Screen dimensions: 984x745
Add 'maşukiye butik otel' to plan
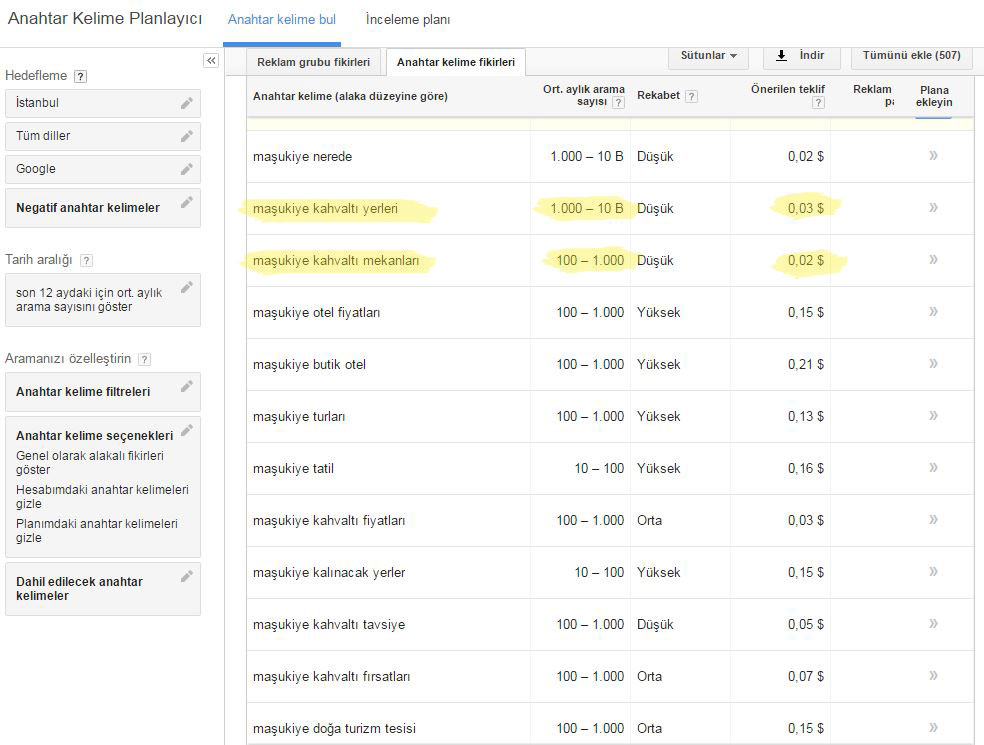click(933, 363)
